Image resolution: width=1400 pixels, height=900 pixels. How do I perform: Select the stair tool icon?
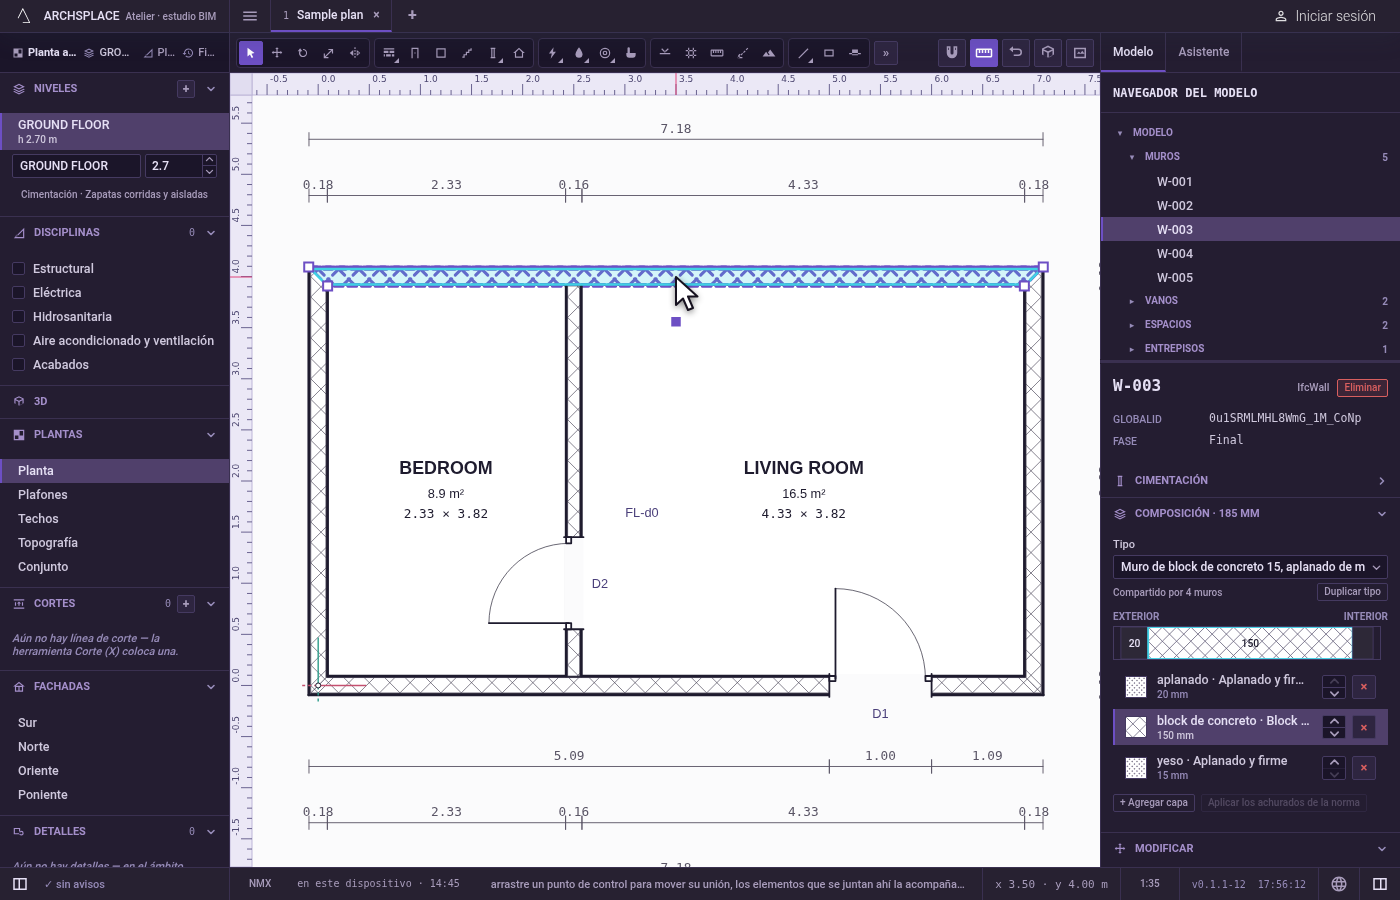point(467,53)
